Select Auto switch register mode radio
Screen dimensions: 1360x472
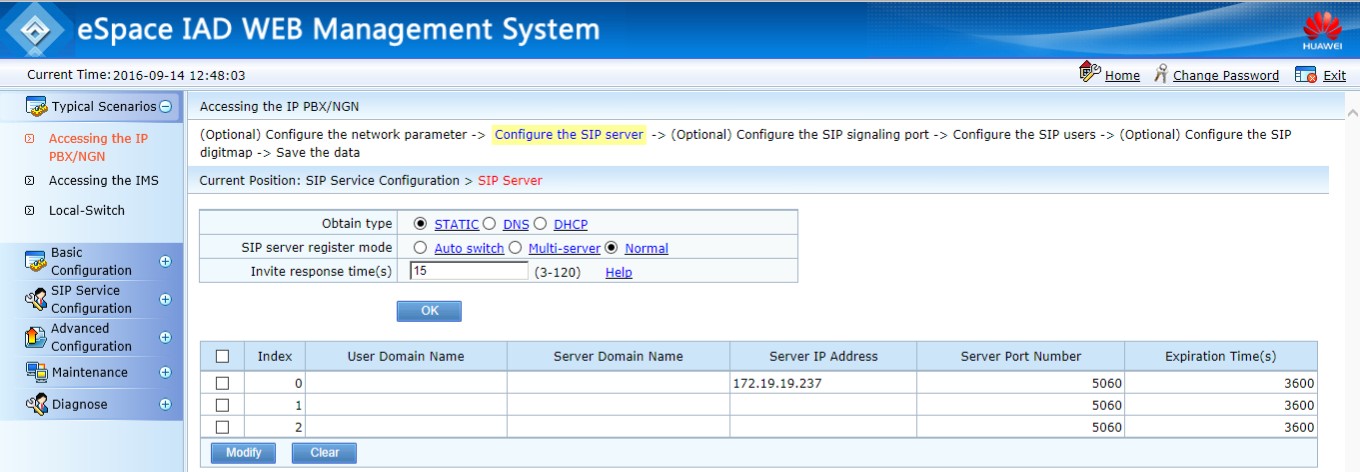coord(420,248)
